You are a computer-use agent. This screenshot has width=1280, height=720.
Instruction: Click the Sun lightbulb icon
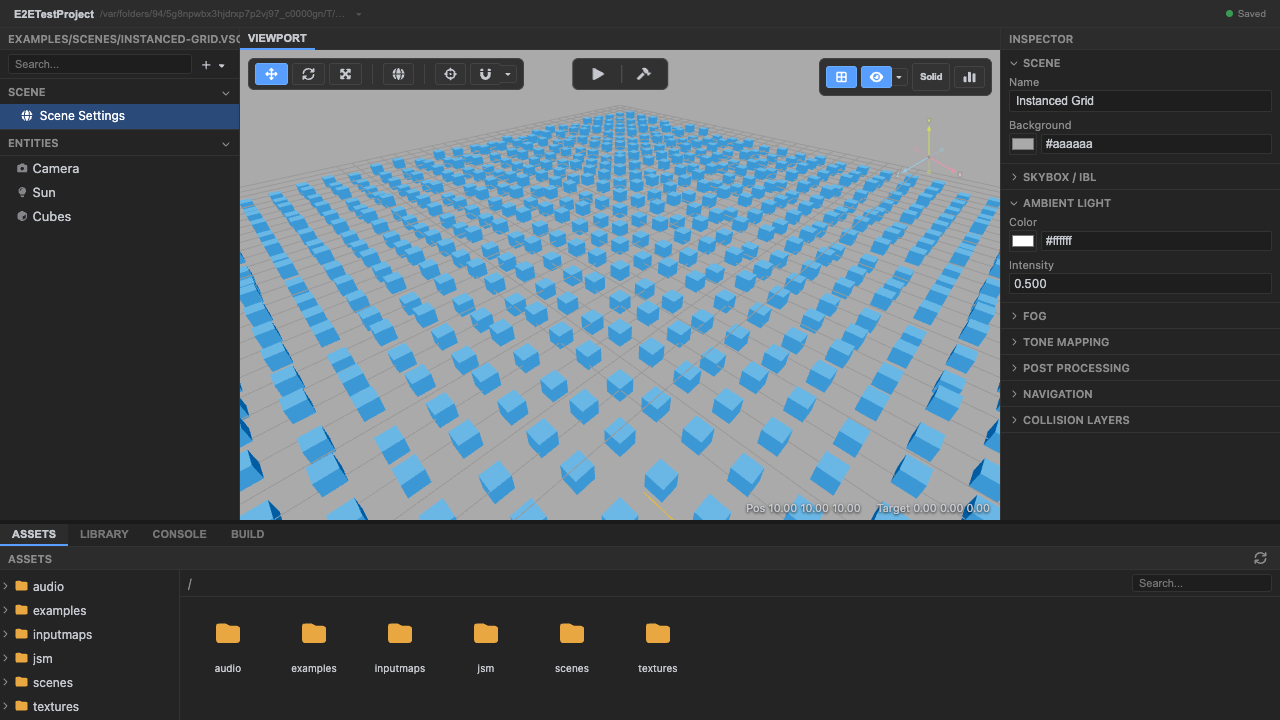[x=22, y=193]
